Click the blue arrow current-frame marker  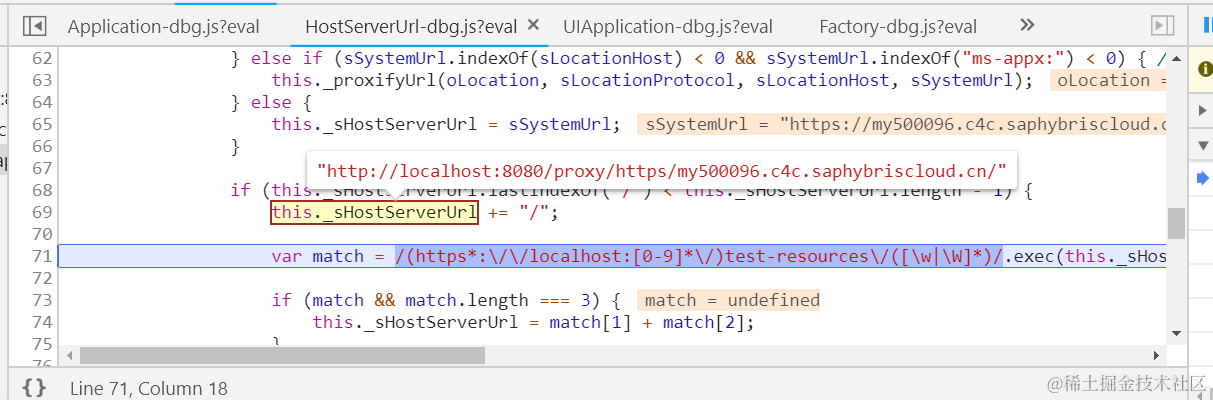[1202, 178]
